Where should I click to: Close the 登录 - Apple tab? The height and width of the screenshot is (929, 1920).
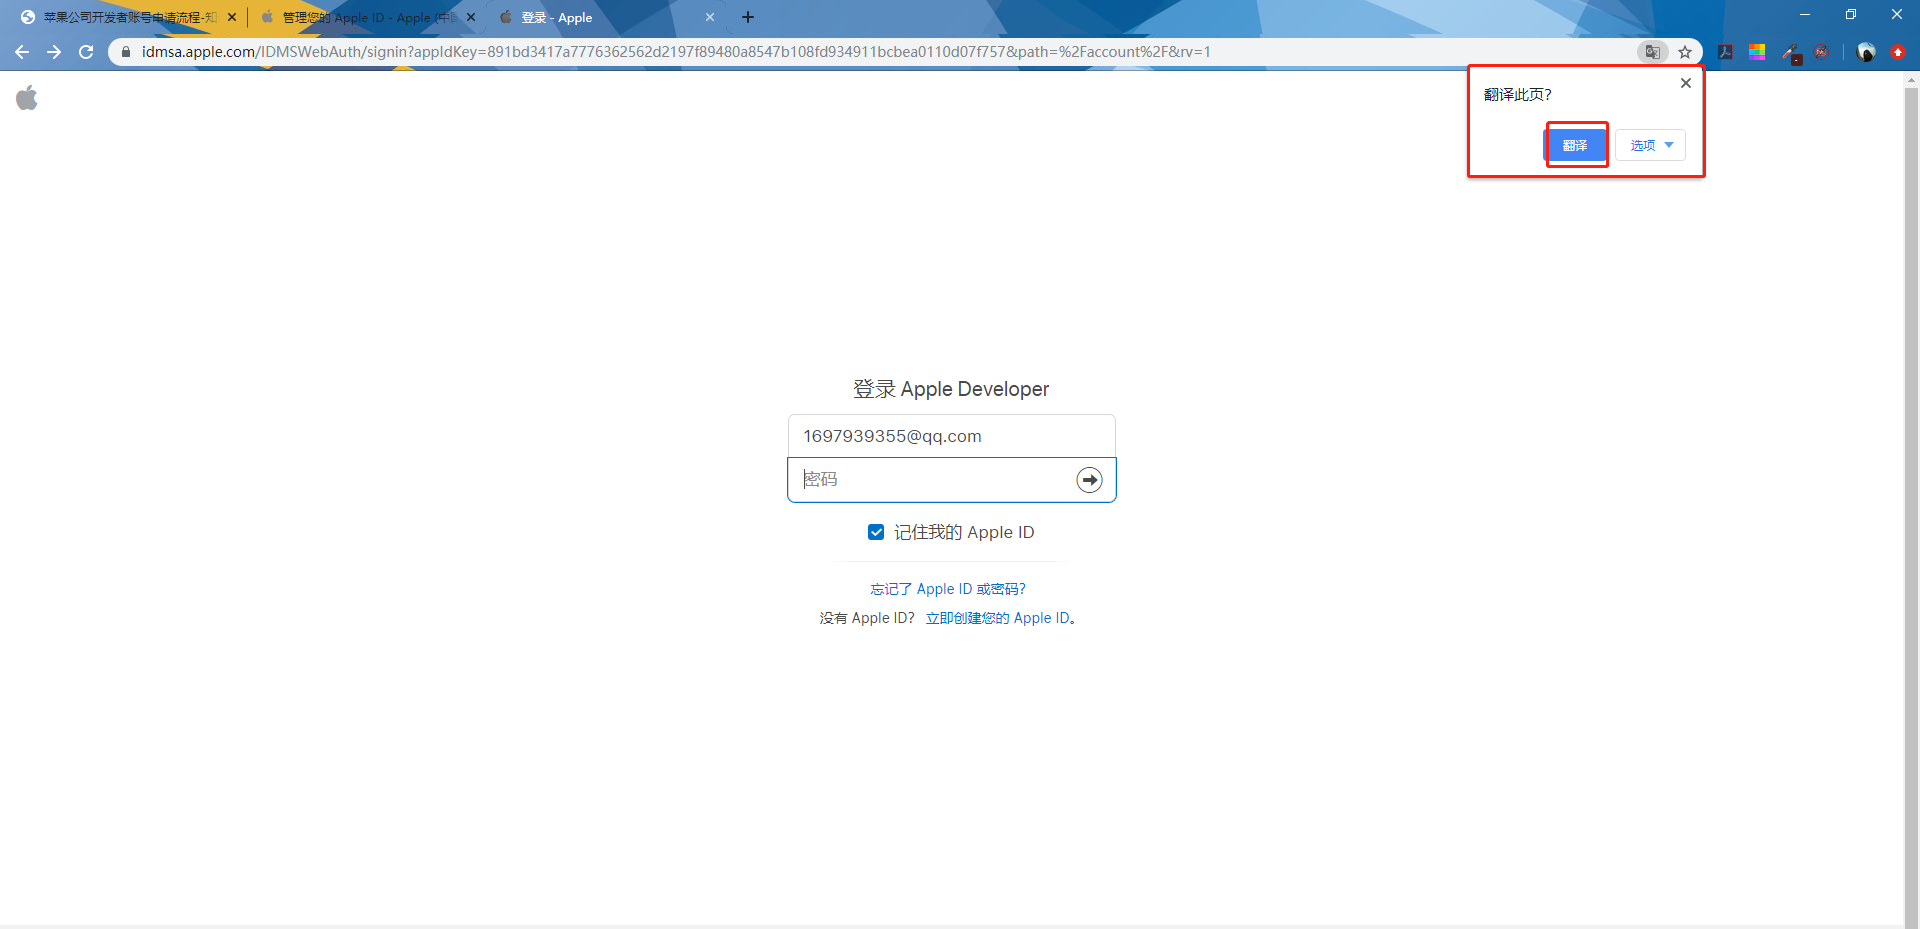710,17
